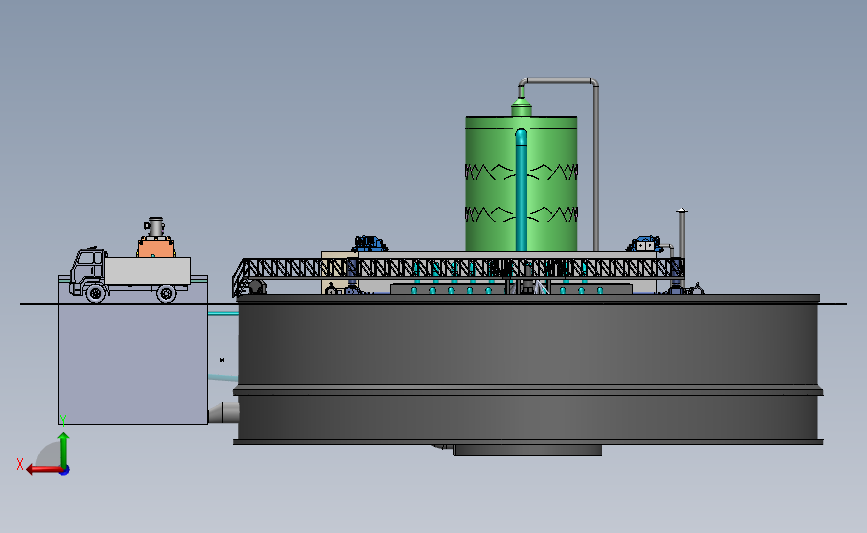Viewport: 867px width, 533px height.
Task: Pick the truck's front wheel
Action: point(96,293)
